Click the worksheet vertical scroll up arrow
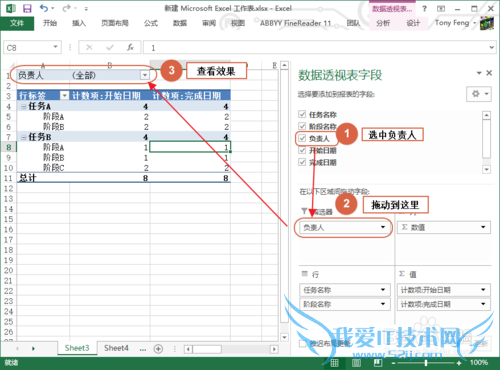 (284, 65)
